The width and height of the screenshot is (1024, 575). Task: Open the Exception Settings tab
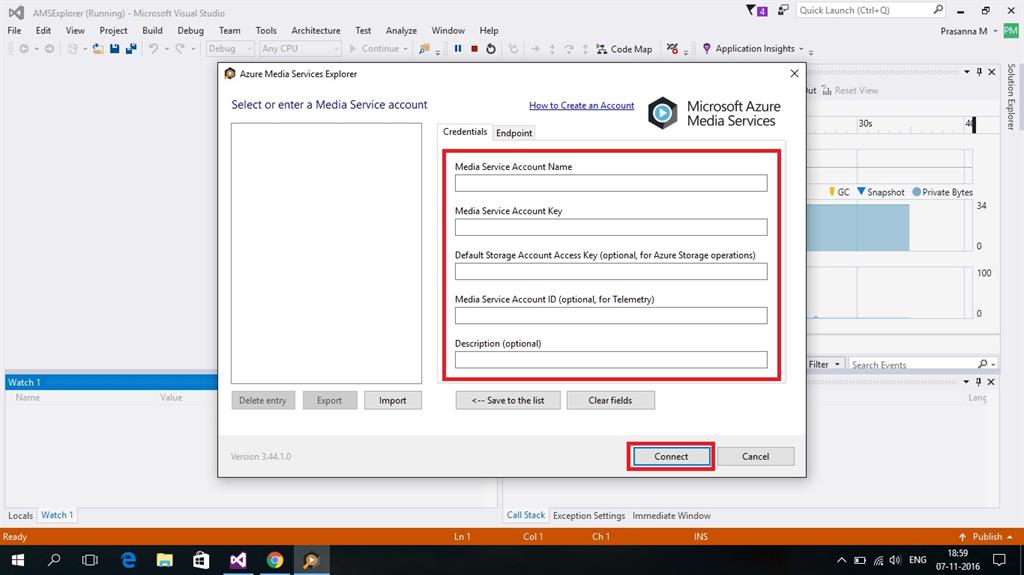[x=589, y=516]
